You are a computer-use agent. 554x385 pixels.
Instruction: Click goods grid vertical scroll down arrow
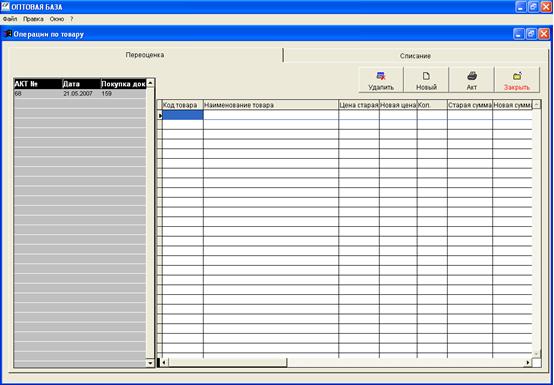tap(536, 354)
